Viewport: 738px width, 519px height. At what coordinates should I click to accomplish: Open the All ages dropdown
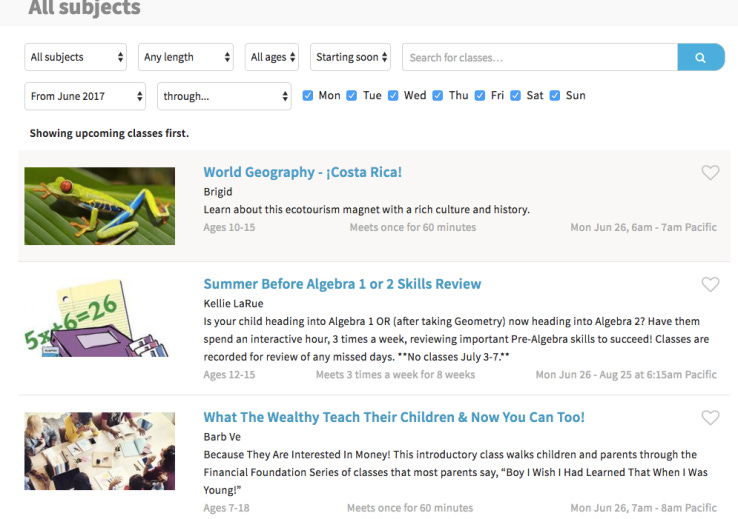272,57
